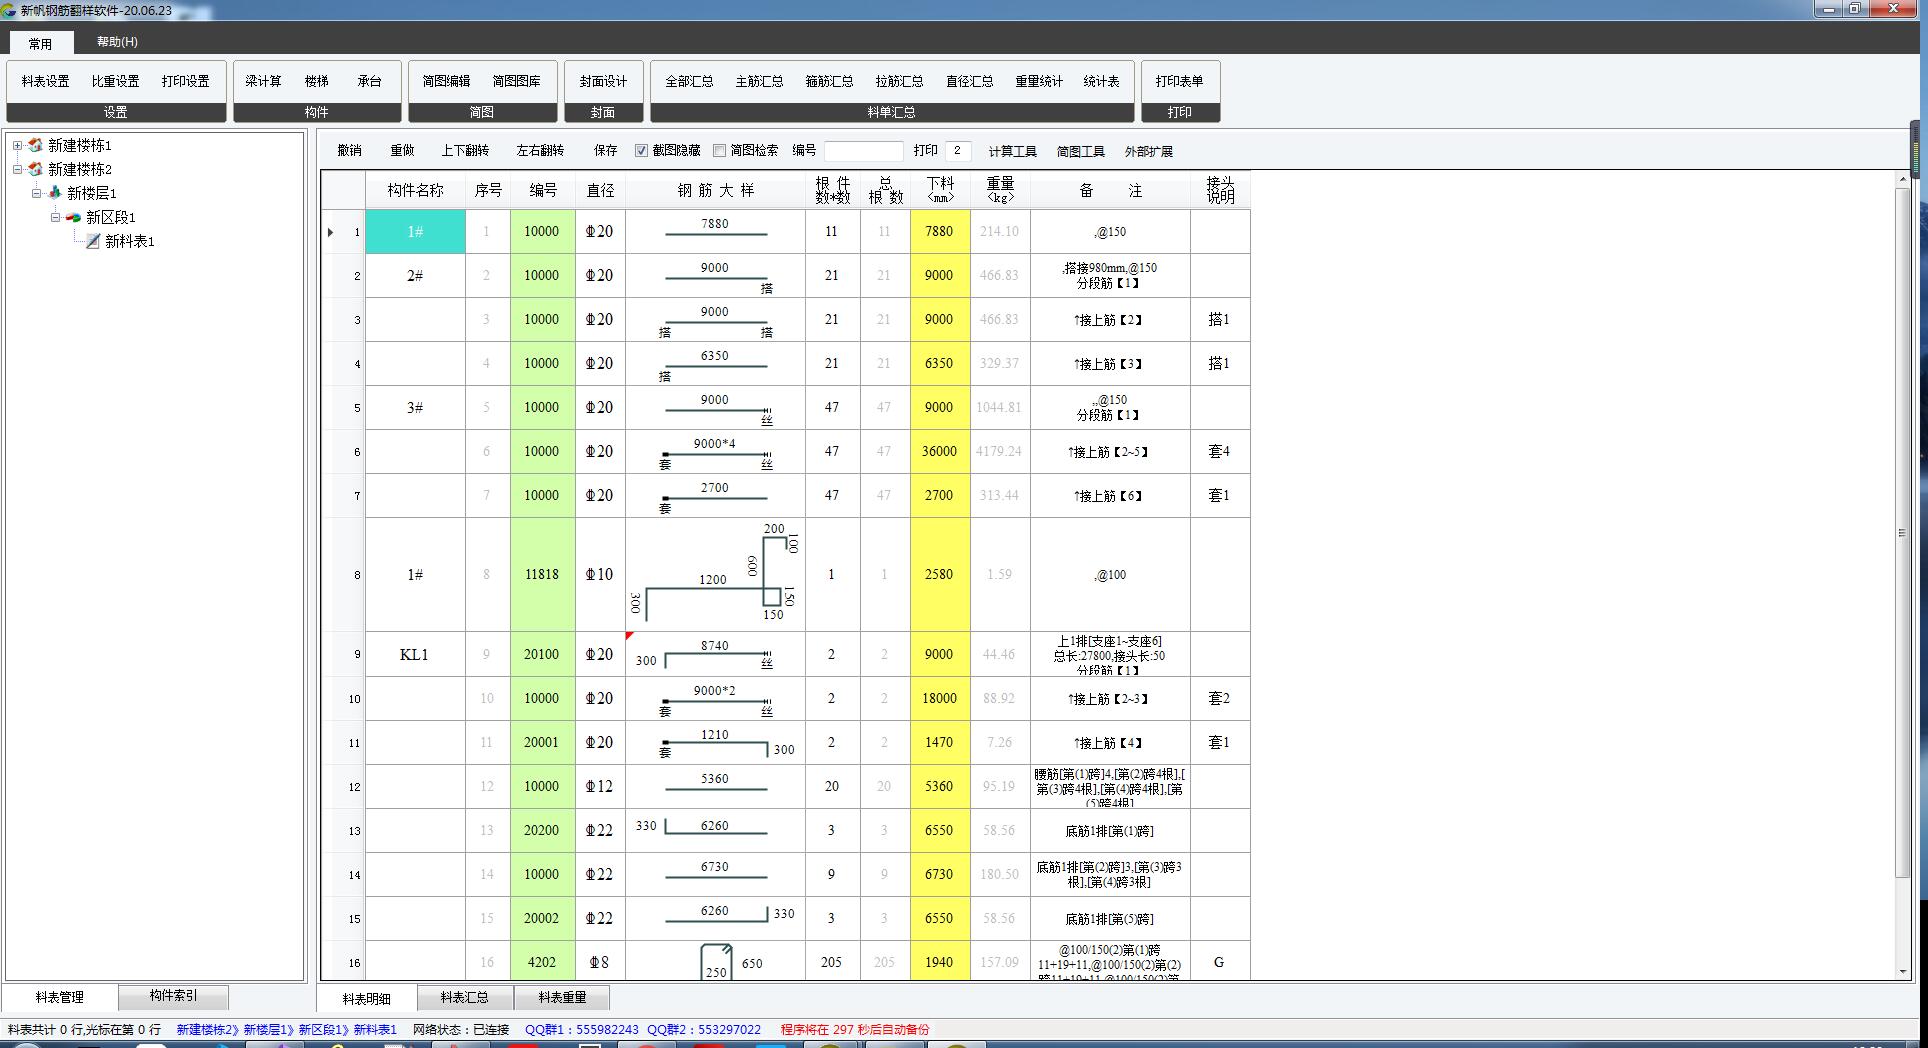Viewport: 1928px width, 1048px height.
Task: Select the KL1 component name cell
Action: tap(415, 655)
